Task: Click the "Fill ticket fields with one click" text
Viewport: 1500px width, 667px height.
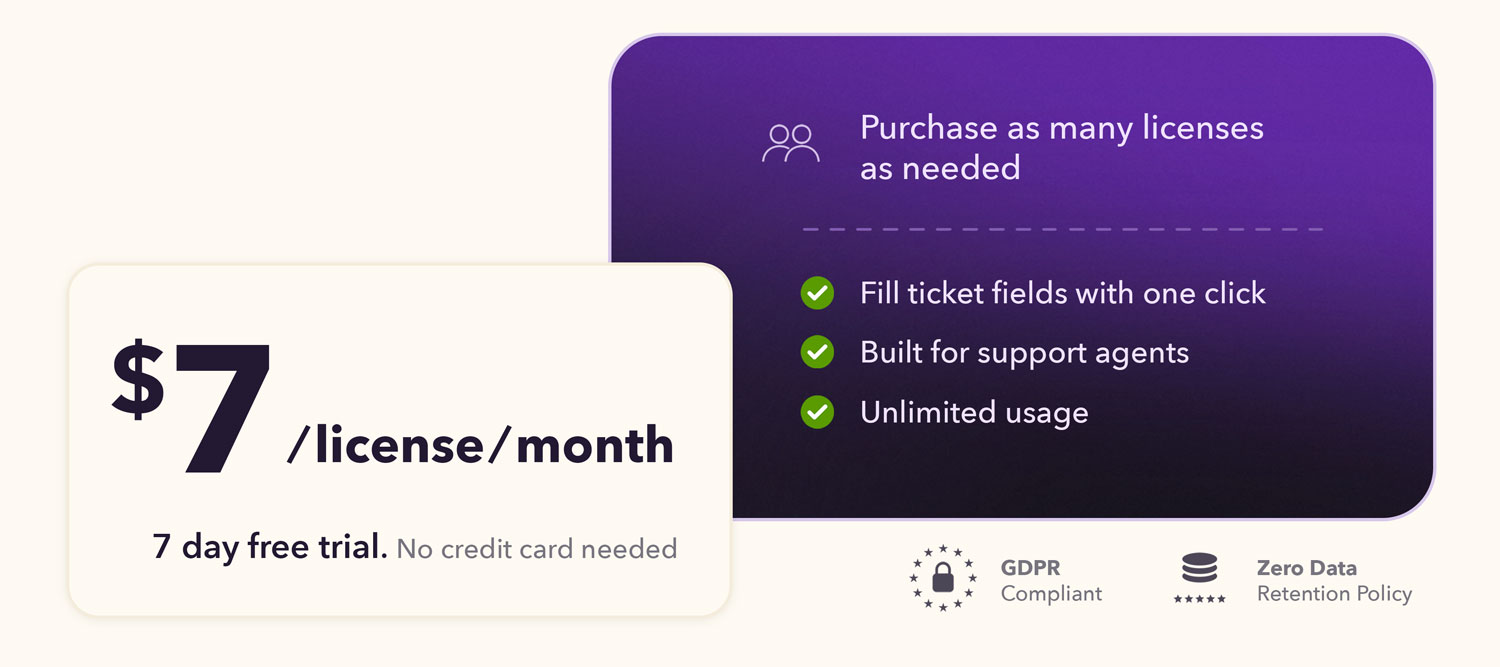Action: click(1062, 293)
